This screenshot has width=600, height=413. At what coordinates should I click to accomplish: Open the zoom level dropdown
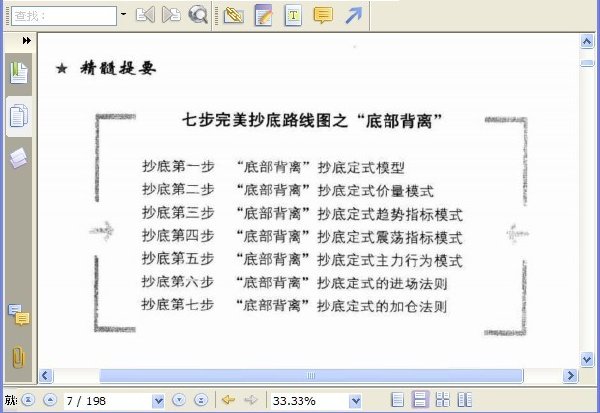pos(355,401)
